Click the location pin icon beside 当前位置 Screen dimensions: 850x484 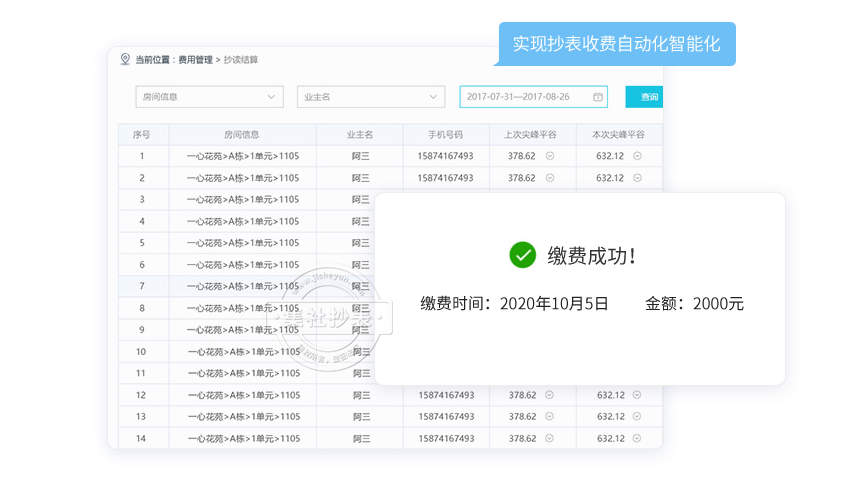tap(125, 59)
